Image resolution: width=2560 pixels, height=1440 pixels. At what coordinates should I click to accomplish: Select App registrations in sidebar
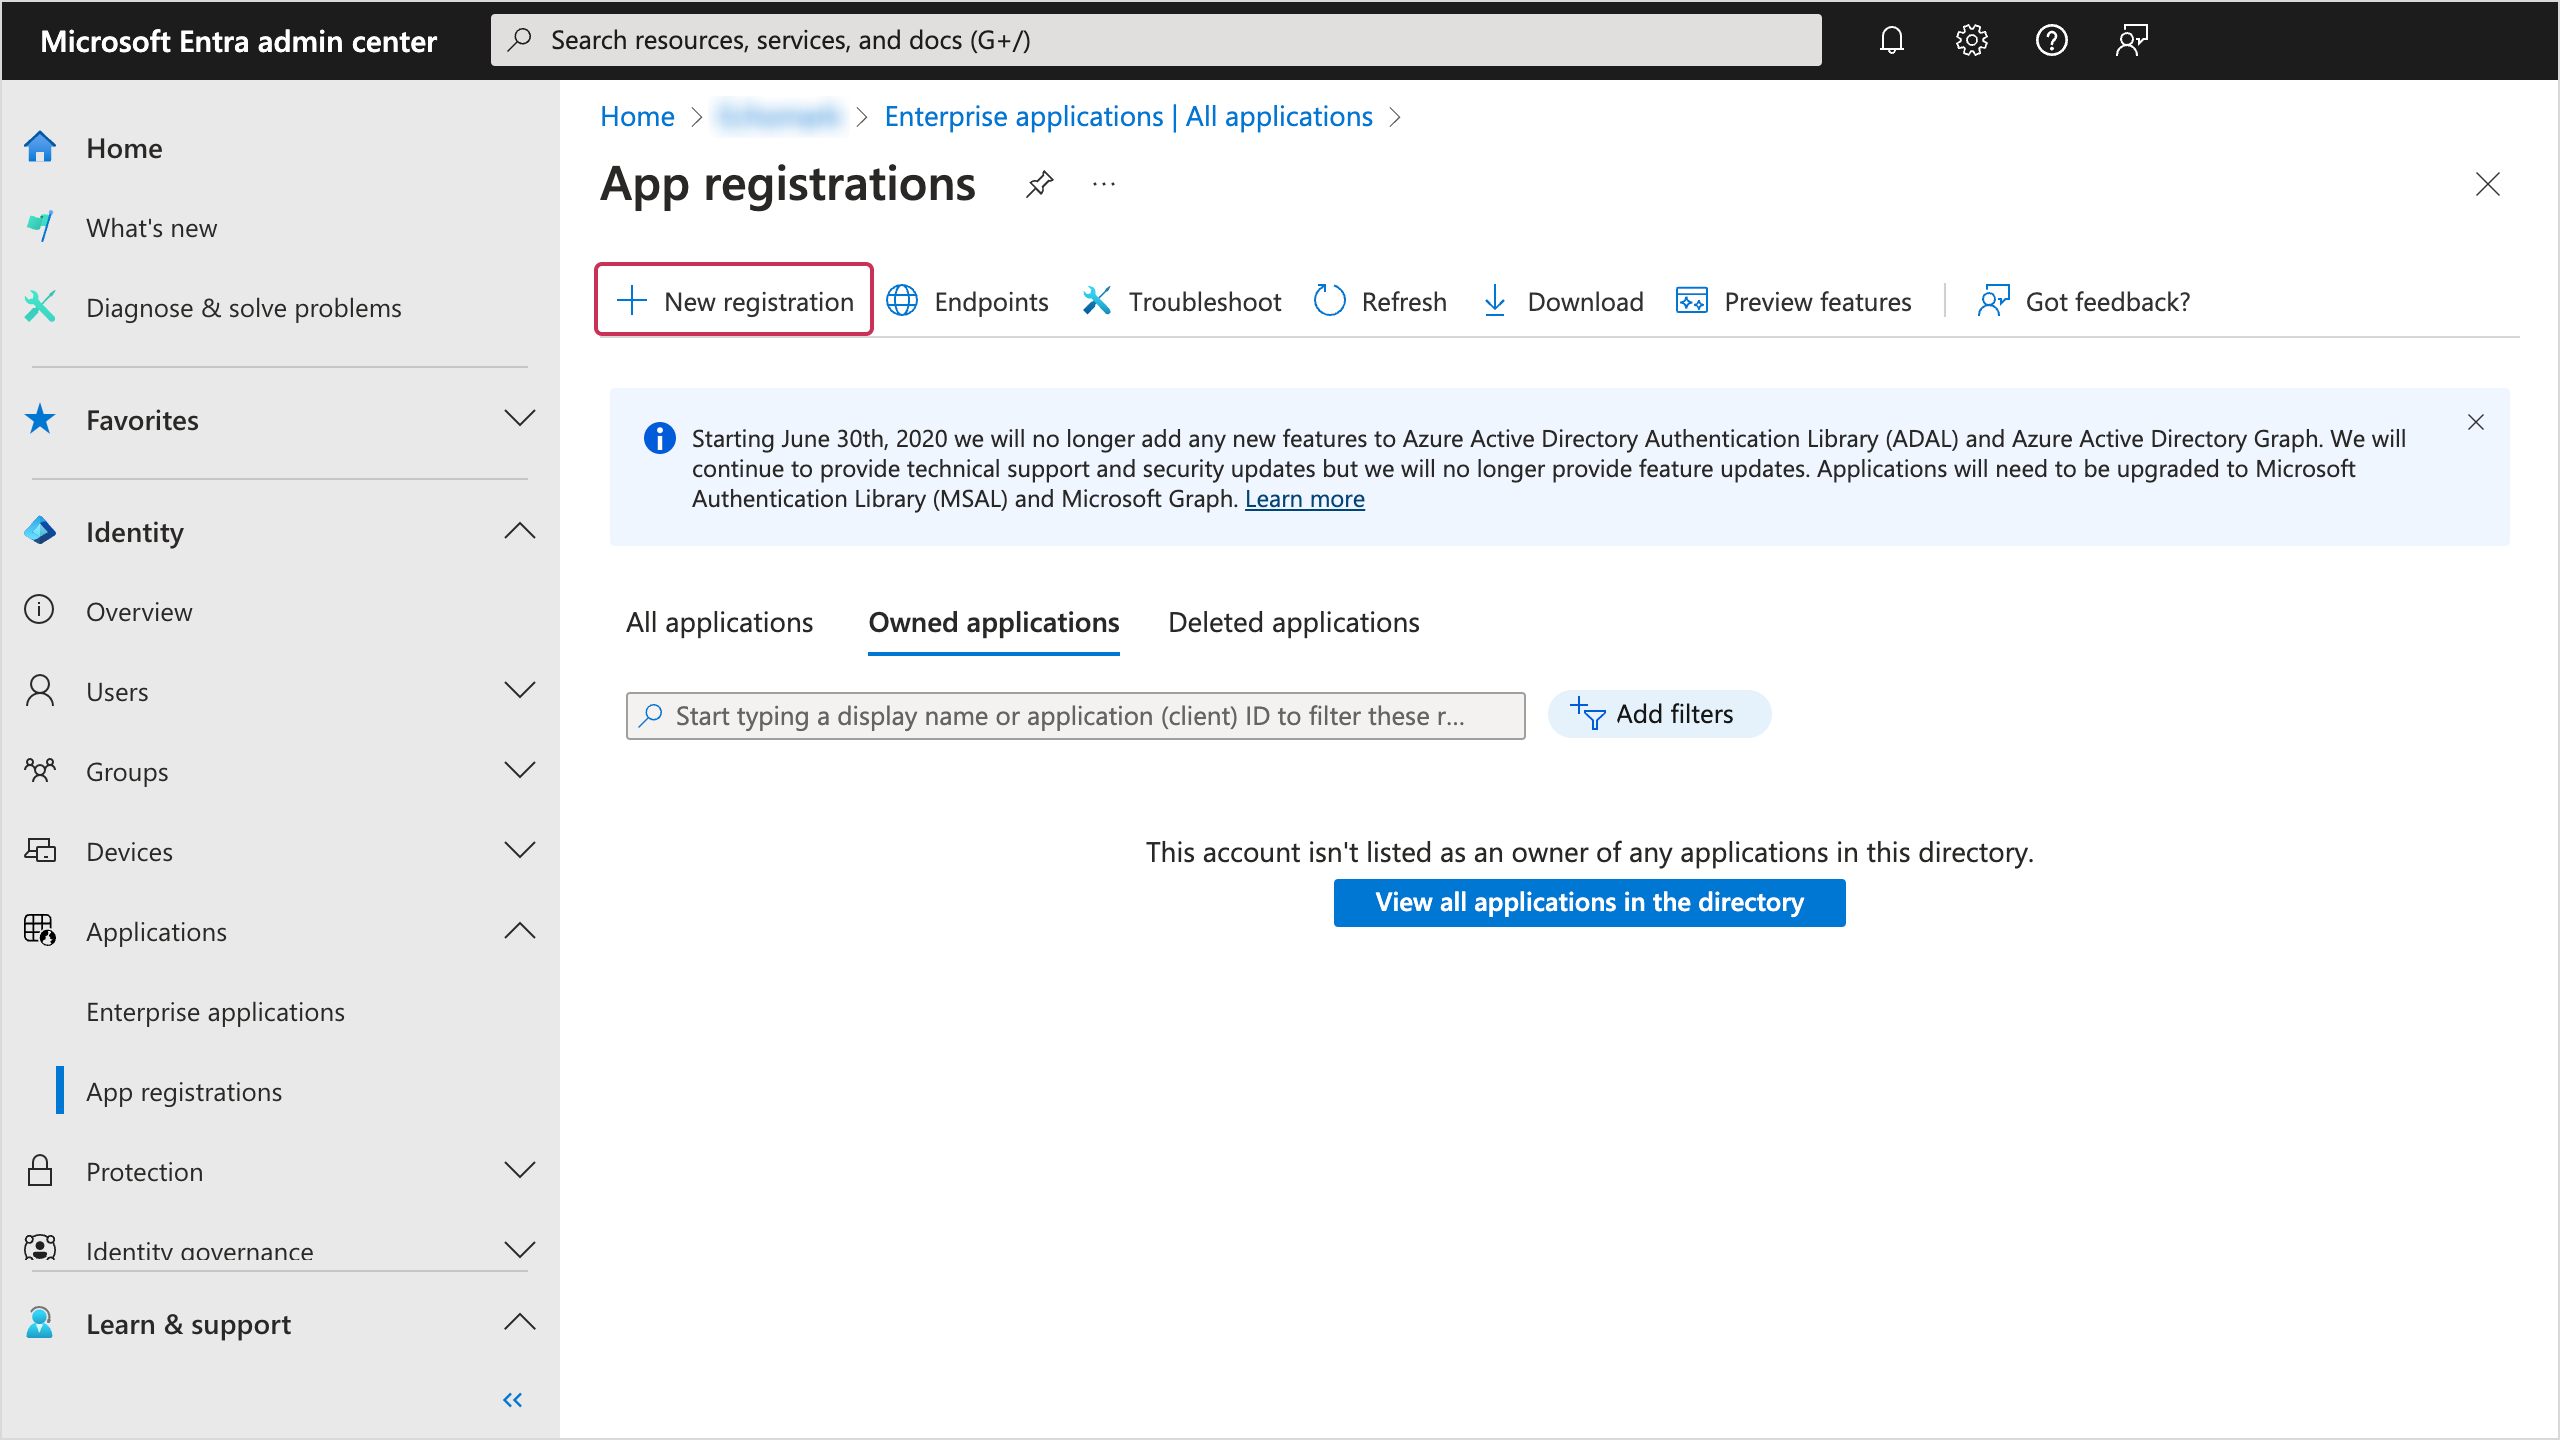pyautogui.click(x=184, y=1091)
